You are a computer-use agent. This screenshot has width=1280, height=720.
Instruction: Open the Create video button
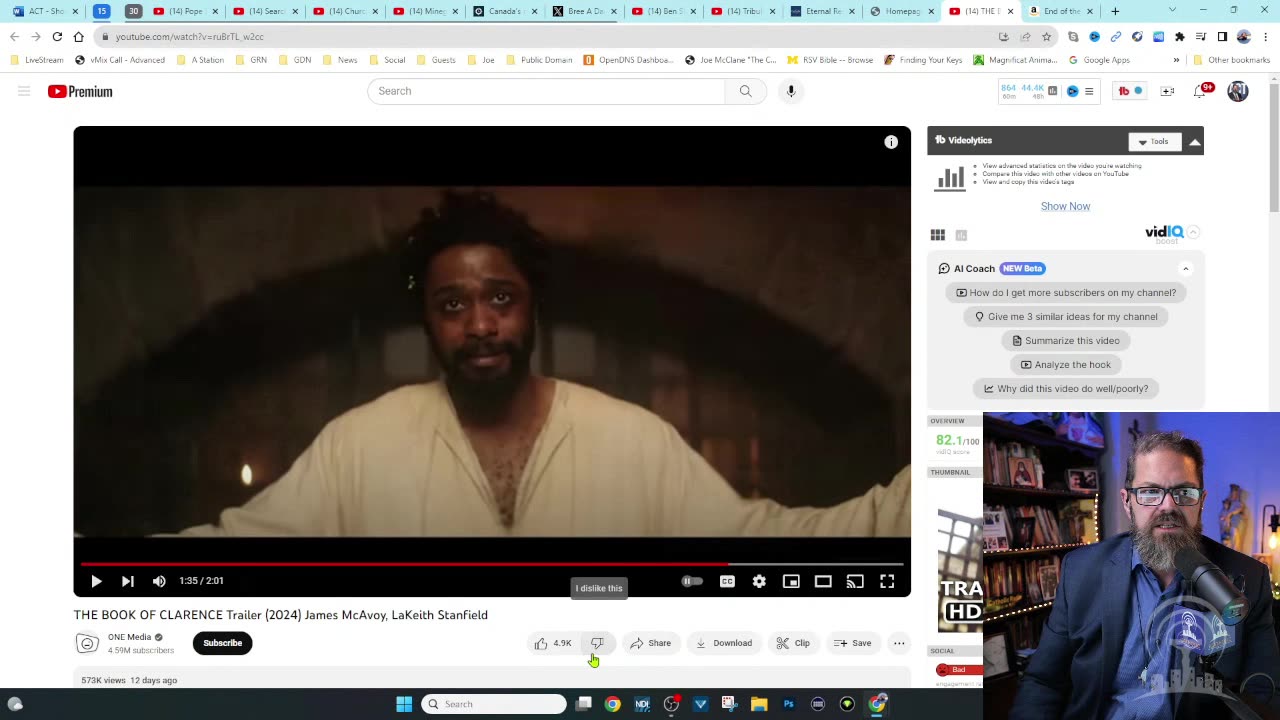coord(1167,91)
